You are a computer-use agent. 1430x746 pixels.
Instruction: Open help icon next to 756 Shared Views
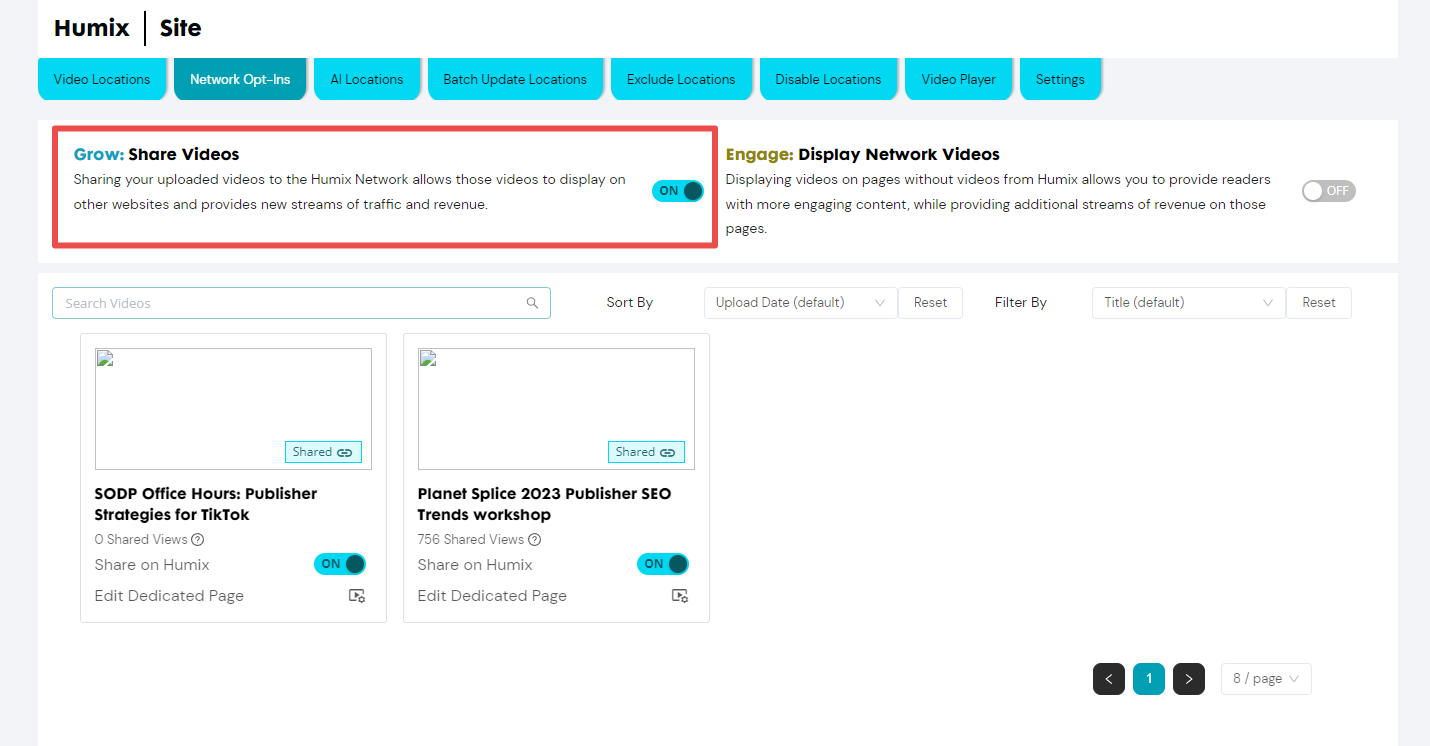[x=535, y=540]
